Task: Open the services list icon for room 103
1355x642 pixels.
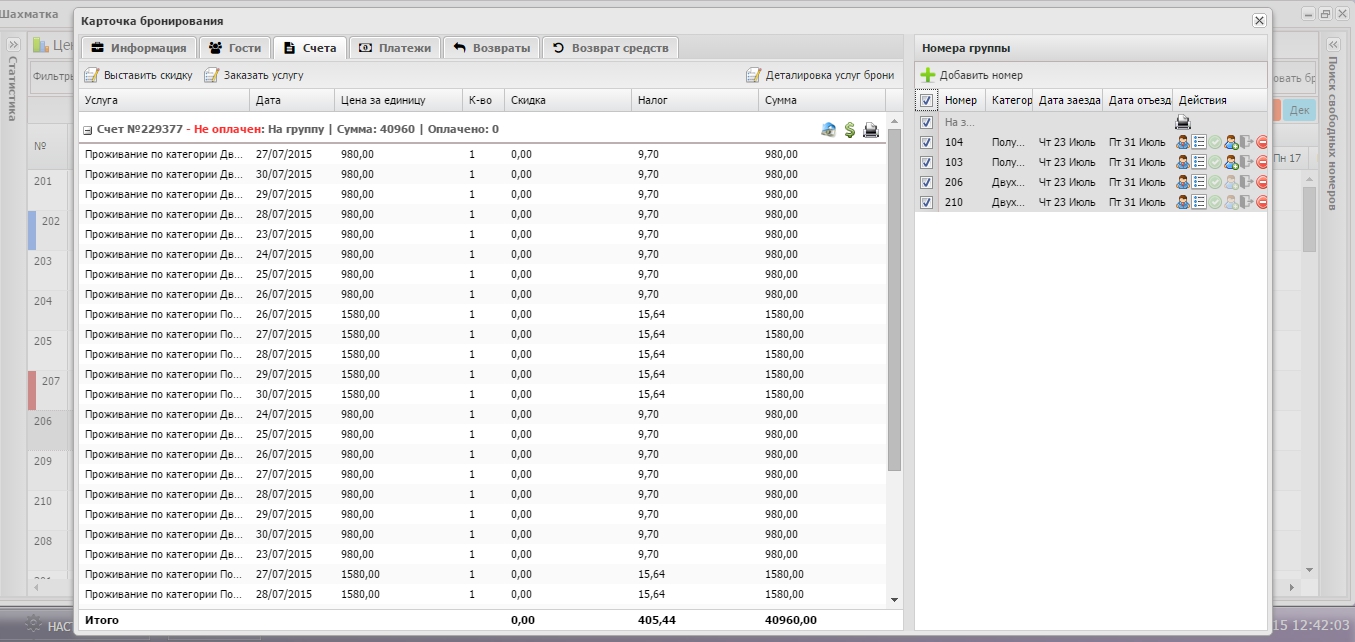Action: tap(1199, 162)
